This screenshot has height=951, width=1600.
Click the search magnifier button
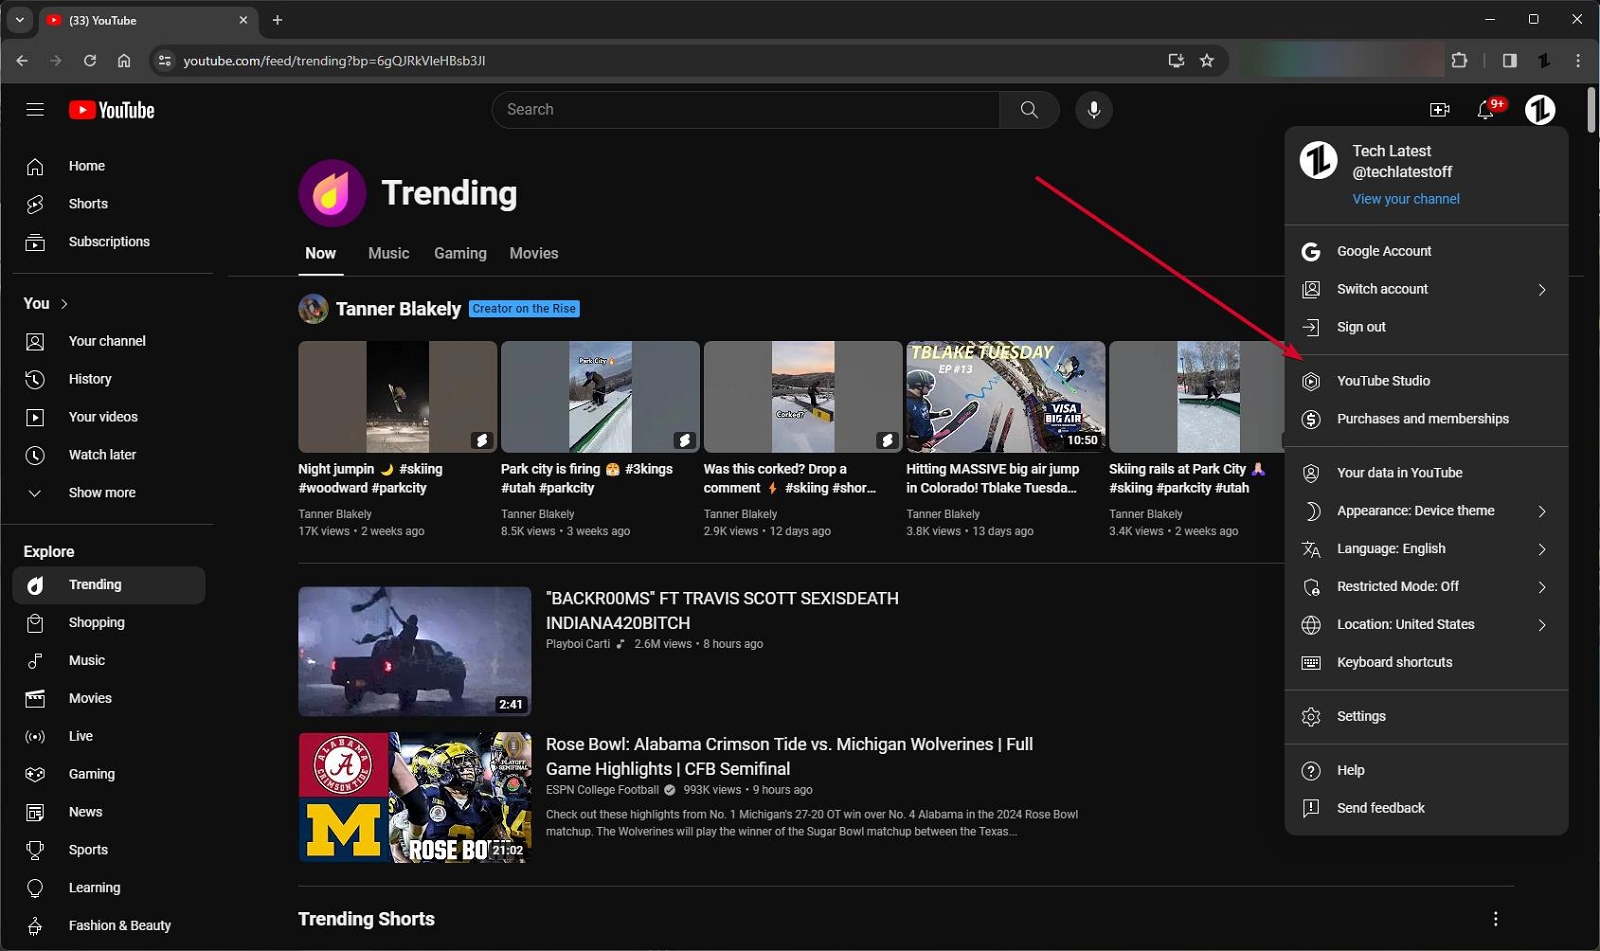pos(1029,110)
